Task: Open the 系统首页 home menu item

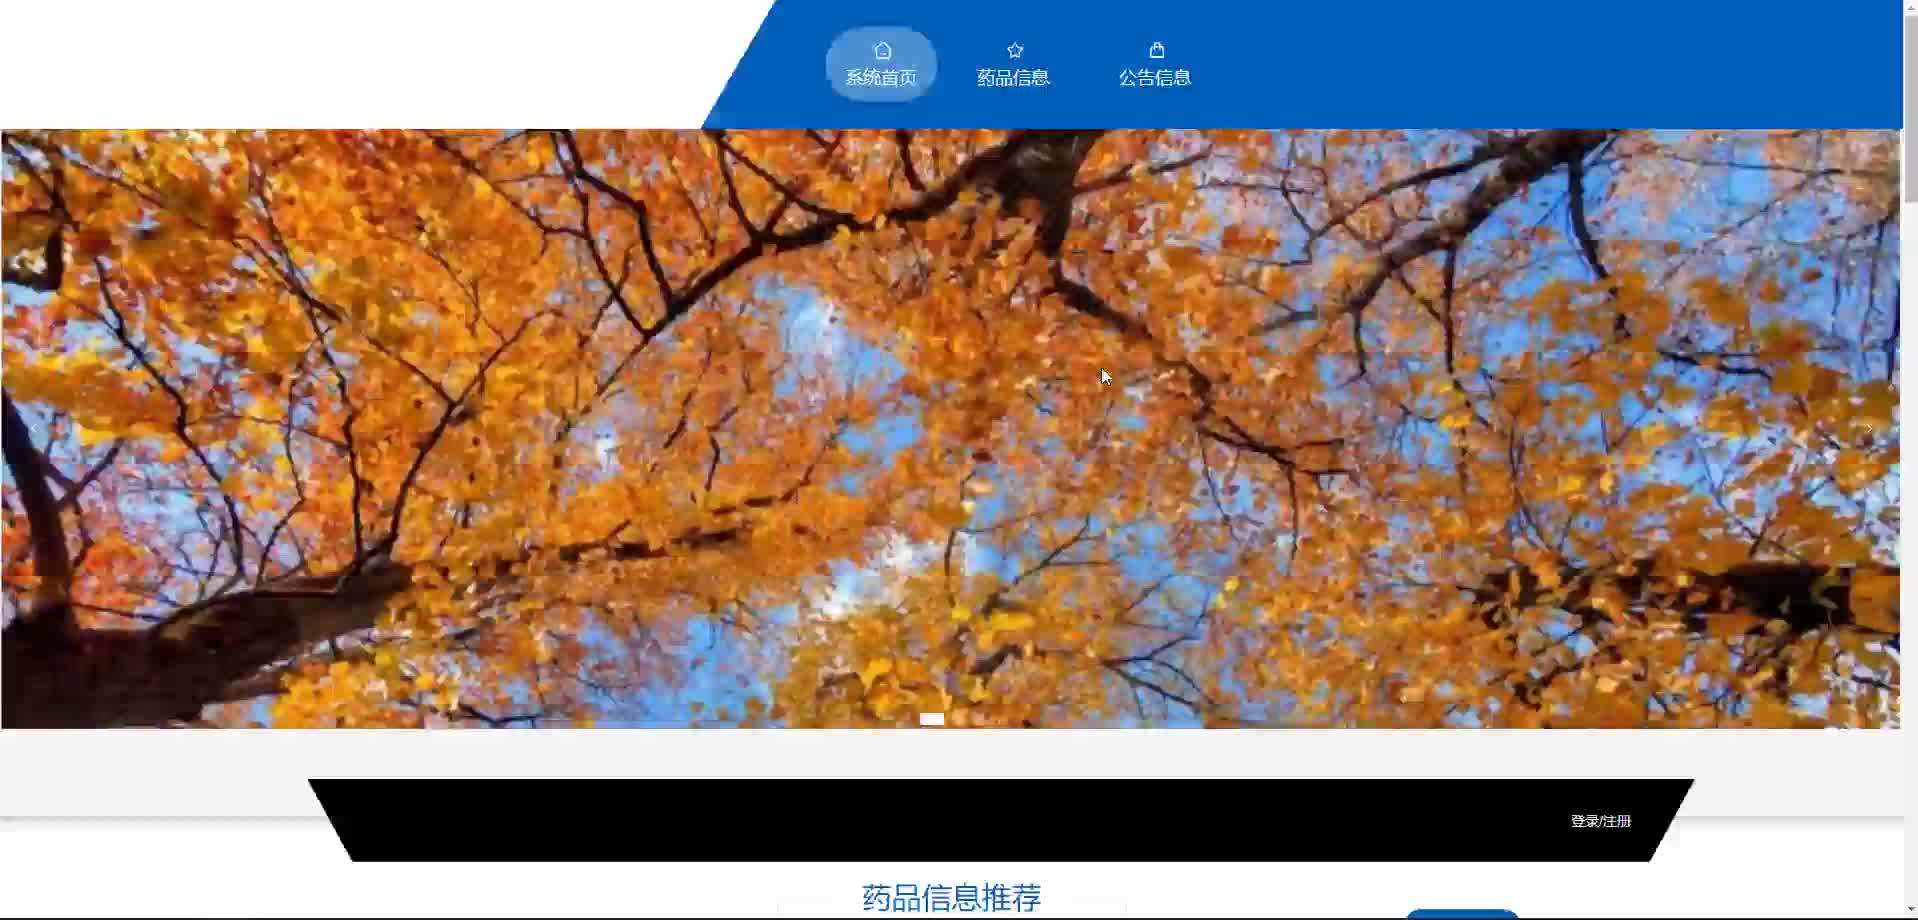Action: 881,64
